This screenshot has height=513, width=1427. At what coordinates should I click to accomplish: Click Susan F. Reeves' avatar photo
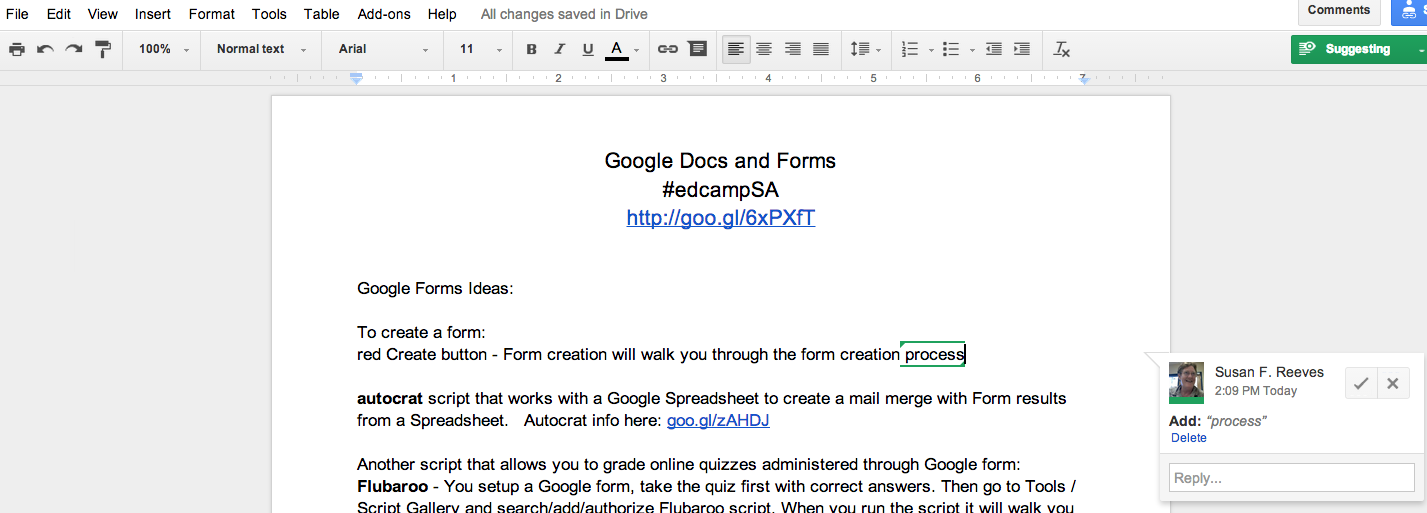[x=1186, y=383]
